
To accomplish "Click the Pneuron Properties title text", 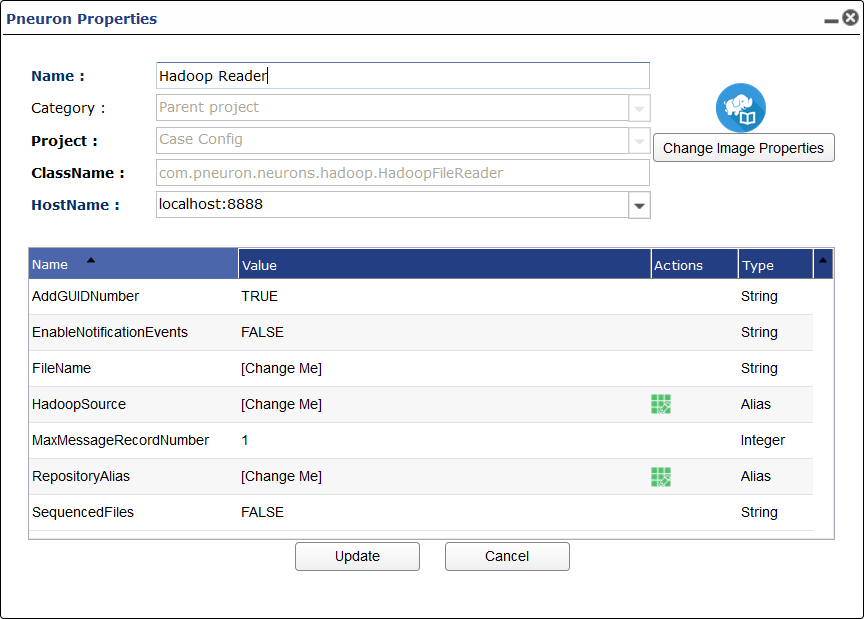I will [82, 19].
